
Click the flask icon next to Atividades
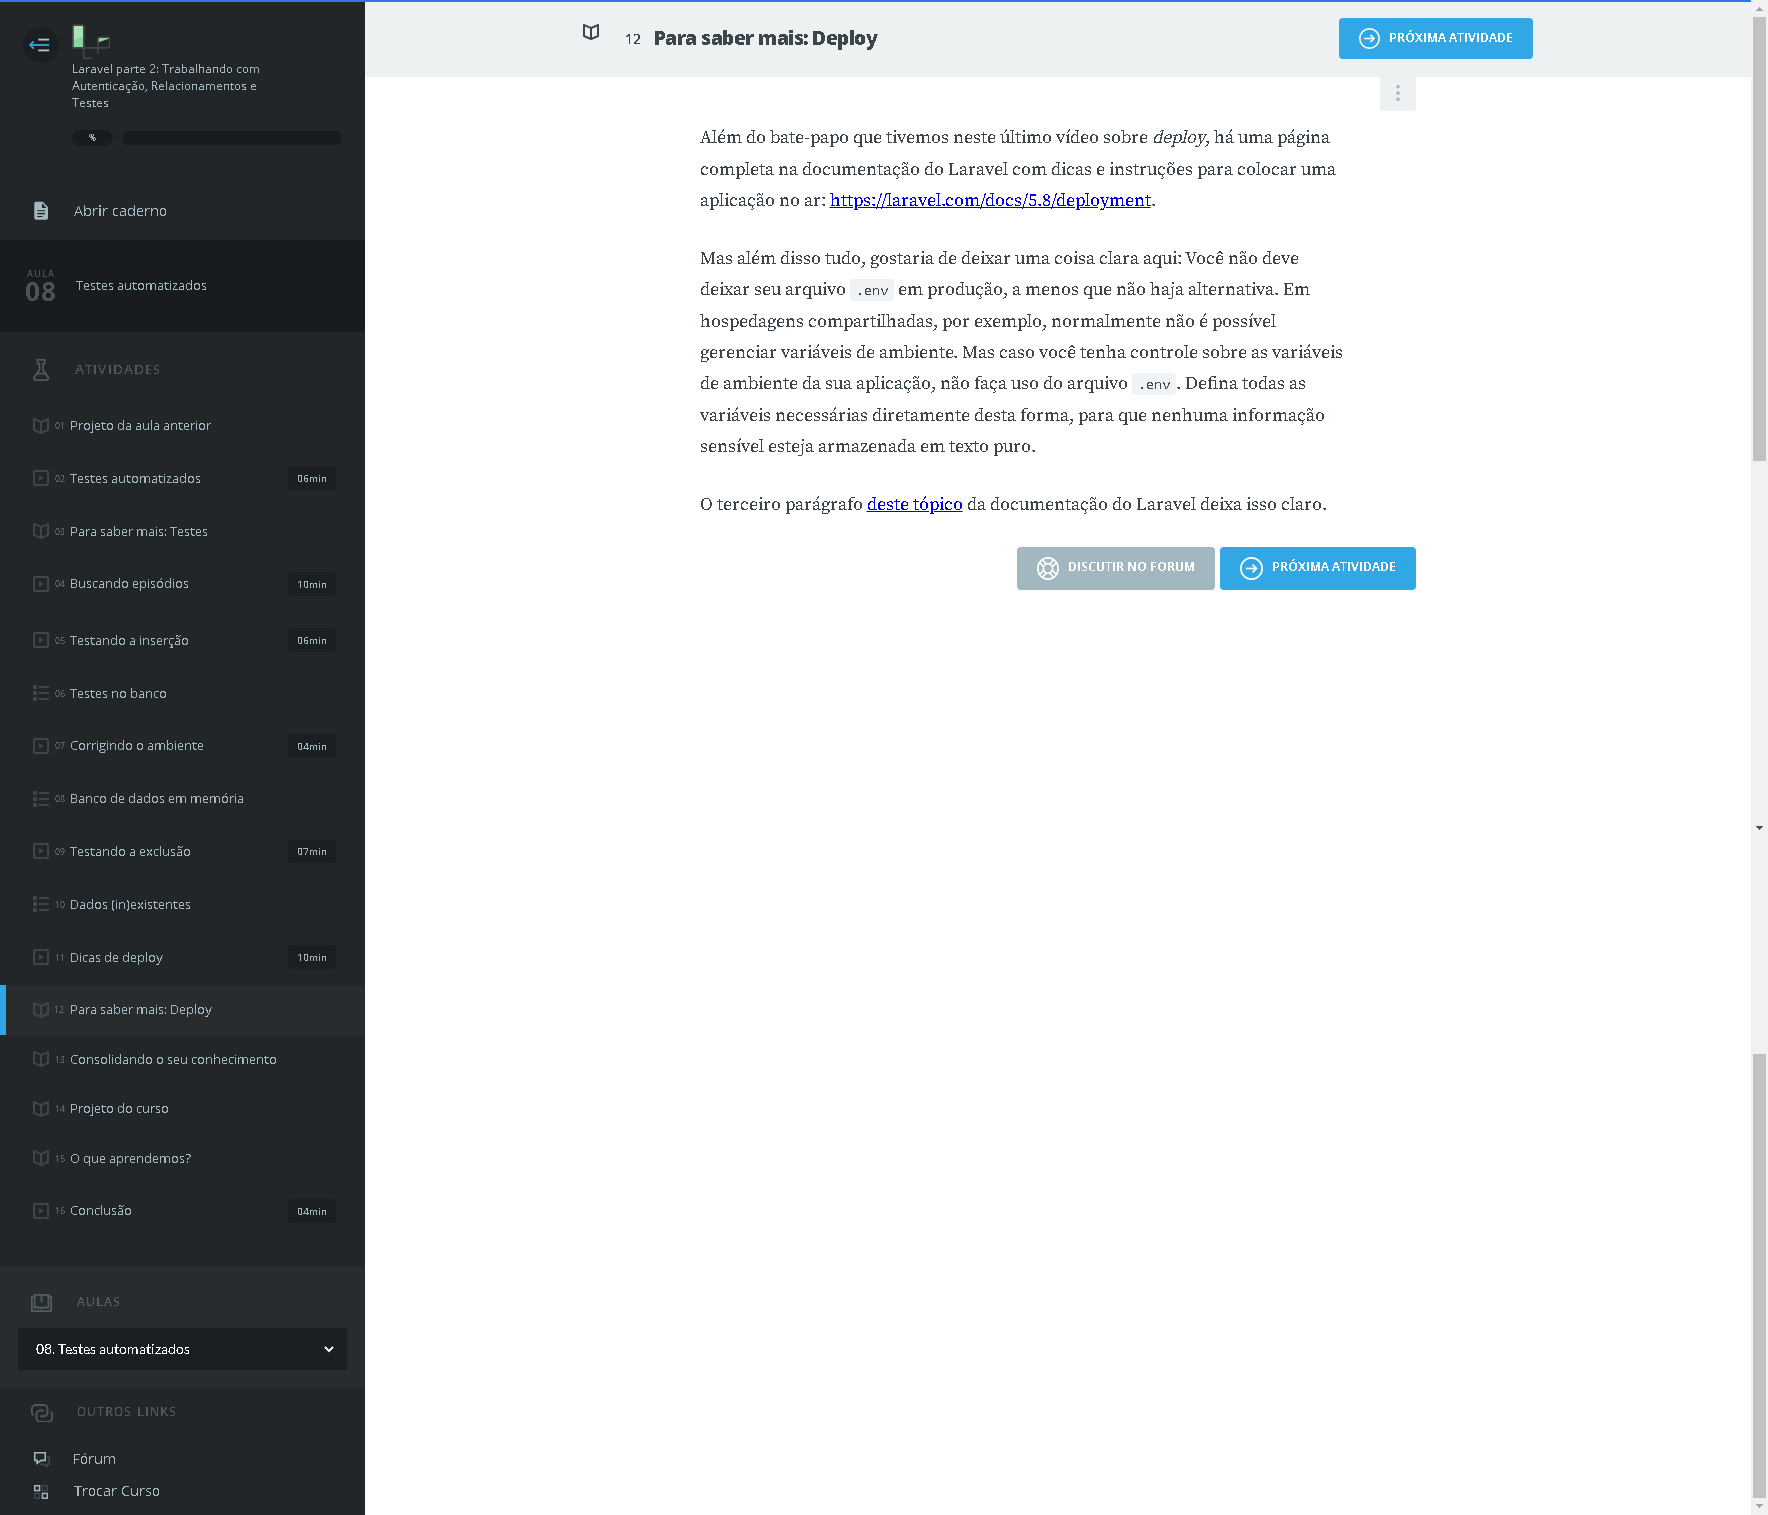click(x=41, y=369)
